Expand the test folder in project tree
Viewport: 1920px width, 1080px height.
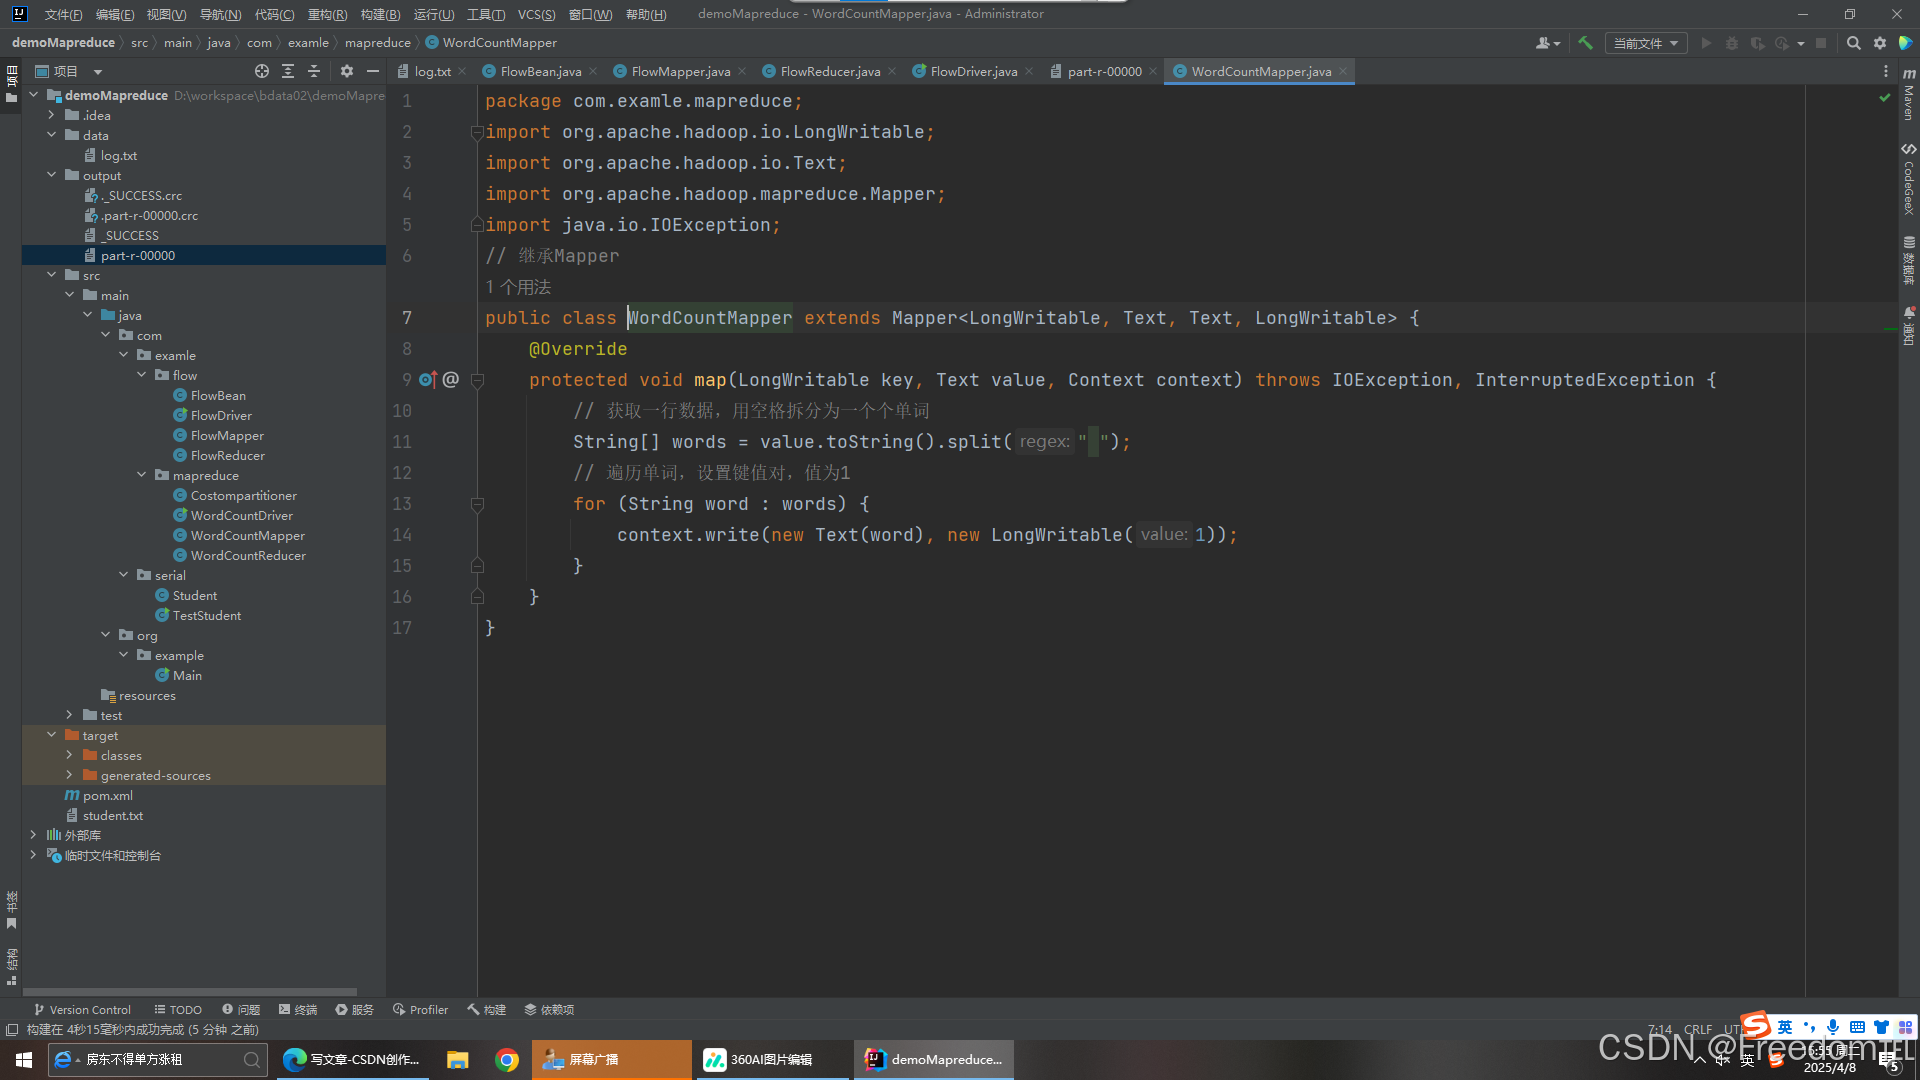pos(69,715)
